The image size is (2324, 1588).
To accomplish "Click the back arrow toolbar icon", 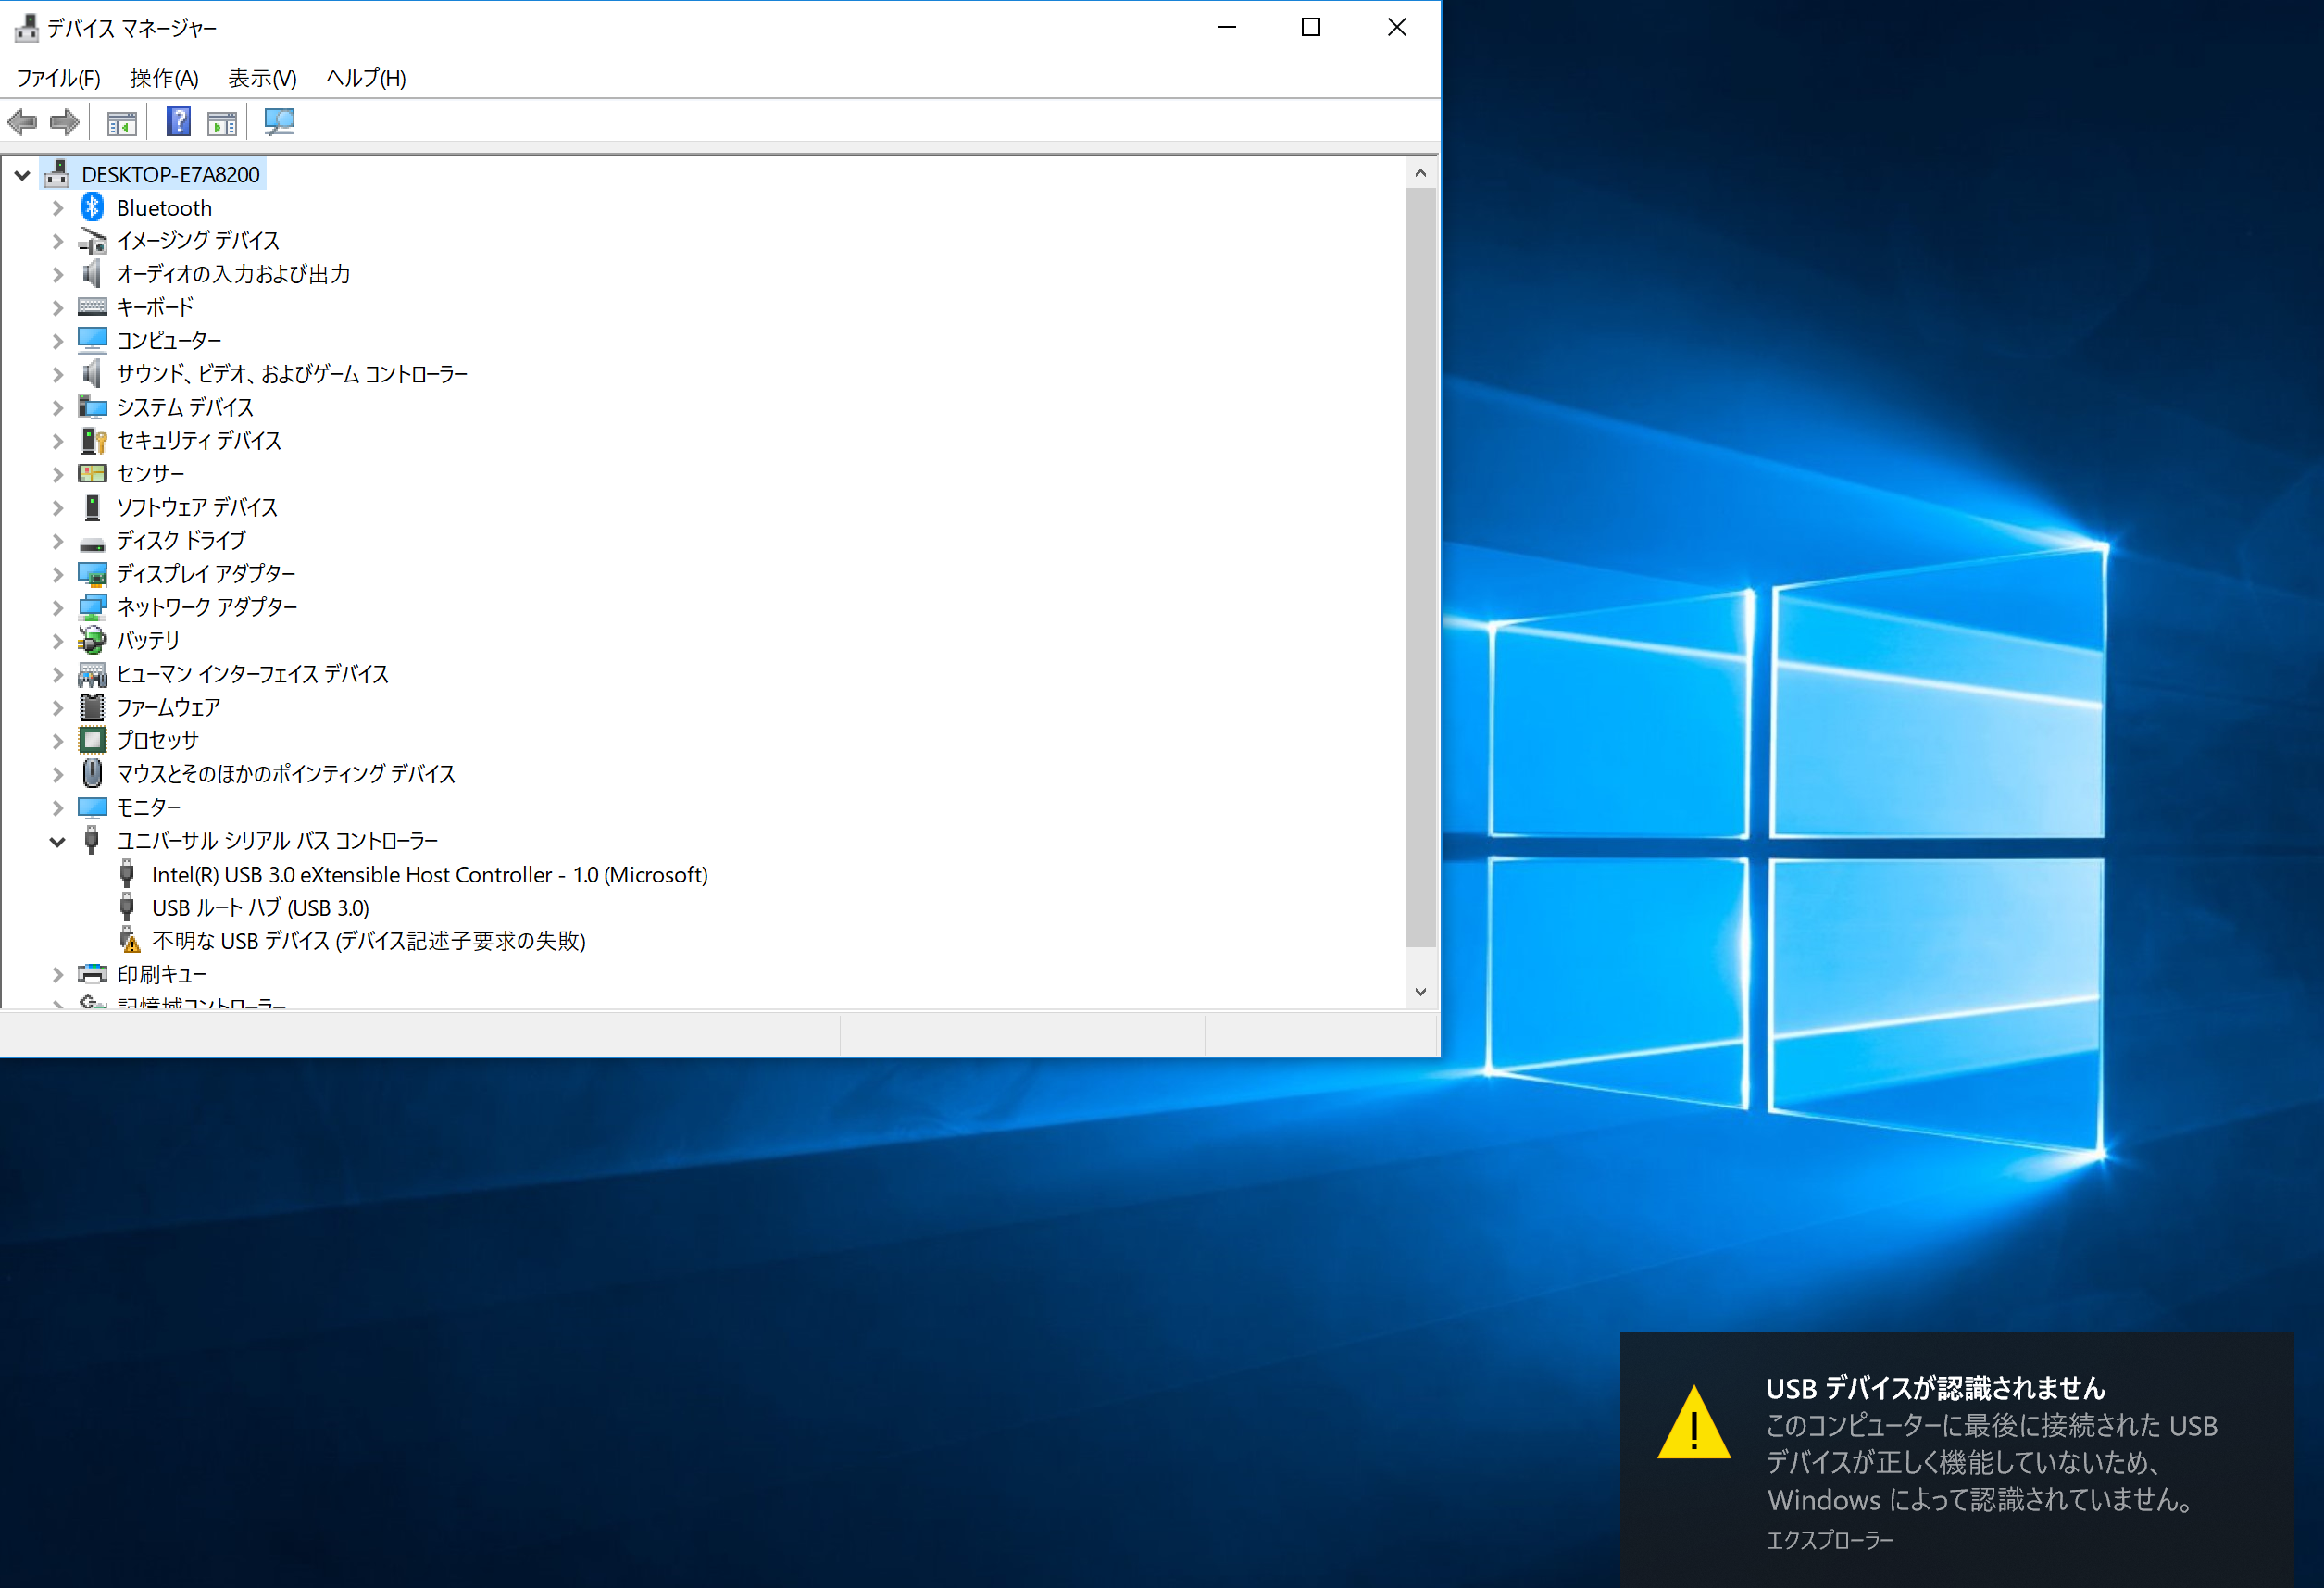I will (x=22, y=123).
